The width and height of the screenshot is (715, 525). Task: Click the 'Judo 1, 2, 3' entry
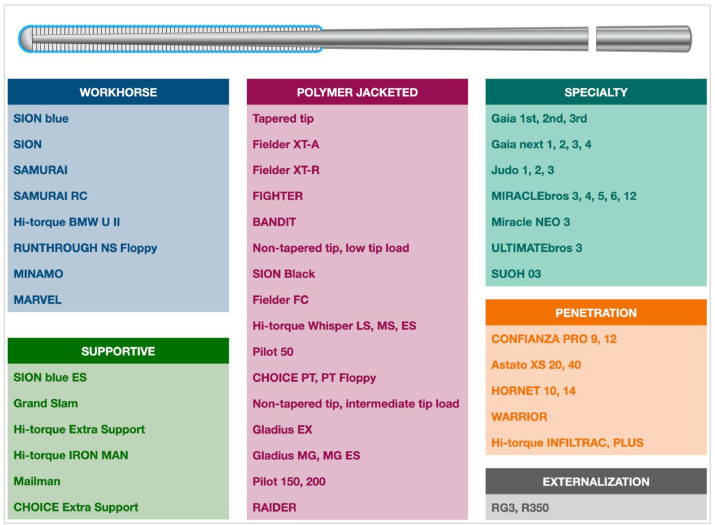click(x=523, y=170)
